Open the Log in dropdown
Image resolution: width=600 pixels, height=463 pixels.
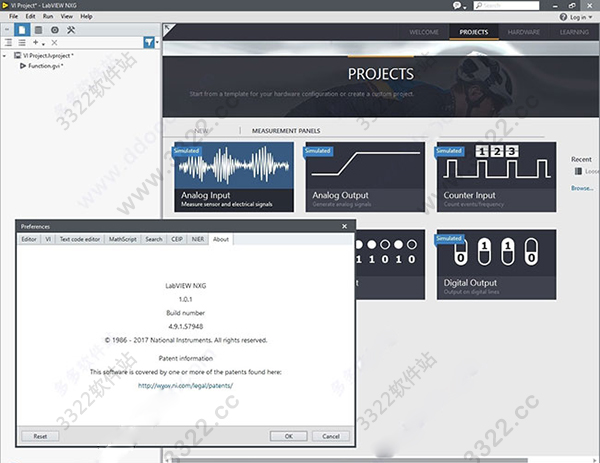point(581,17)
